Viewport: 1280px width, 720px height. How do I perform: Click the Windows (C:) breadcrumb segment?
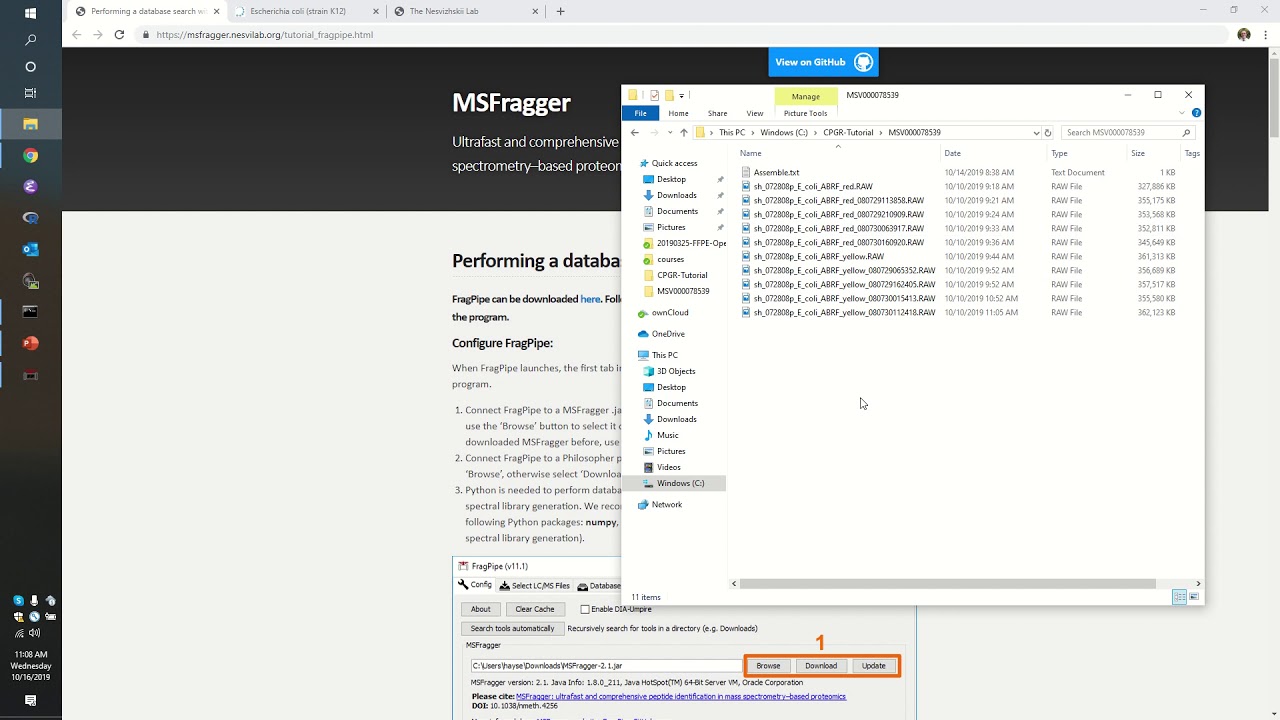784,132
